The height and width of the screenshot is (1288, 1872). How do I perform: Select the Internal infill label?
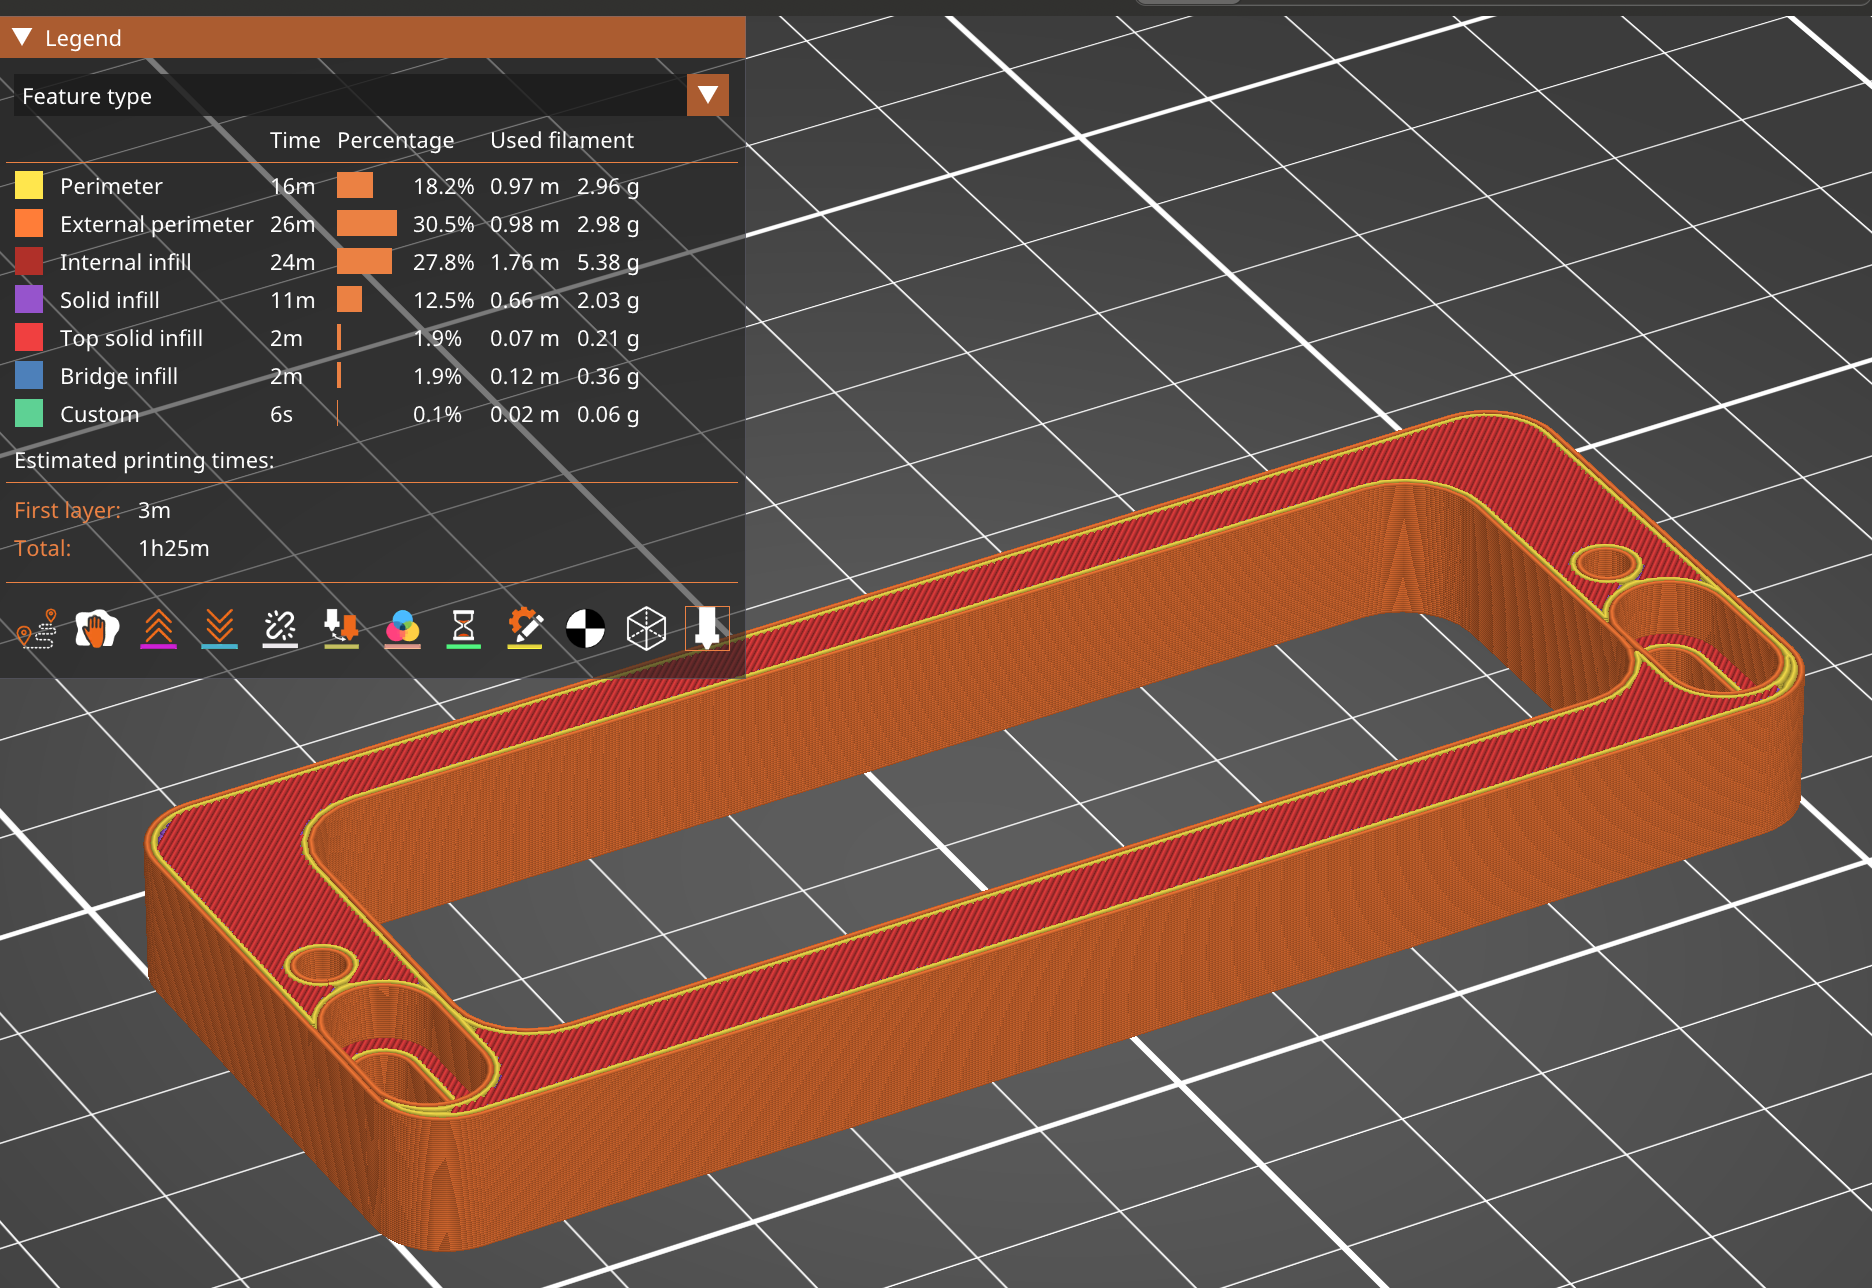[125, 262]
